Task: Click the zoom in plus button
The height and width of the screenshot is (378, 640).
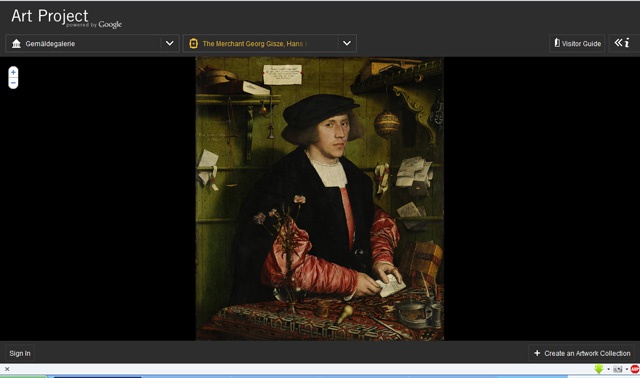Action: tap(13, 72)
